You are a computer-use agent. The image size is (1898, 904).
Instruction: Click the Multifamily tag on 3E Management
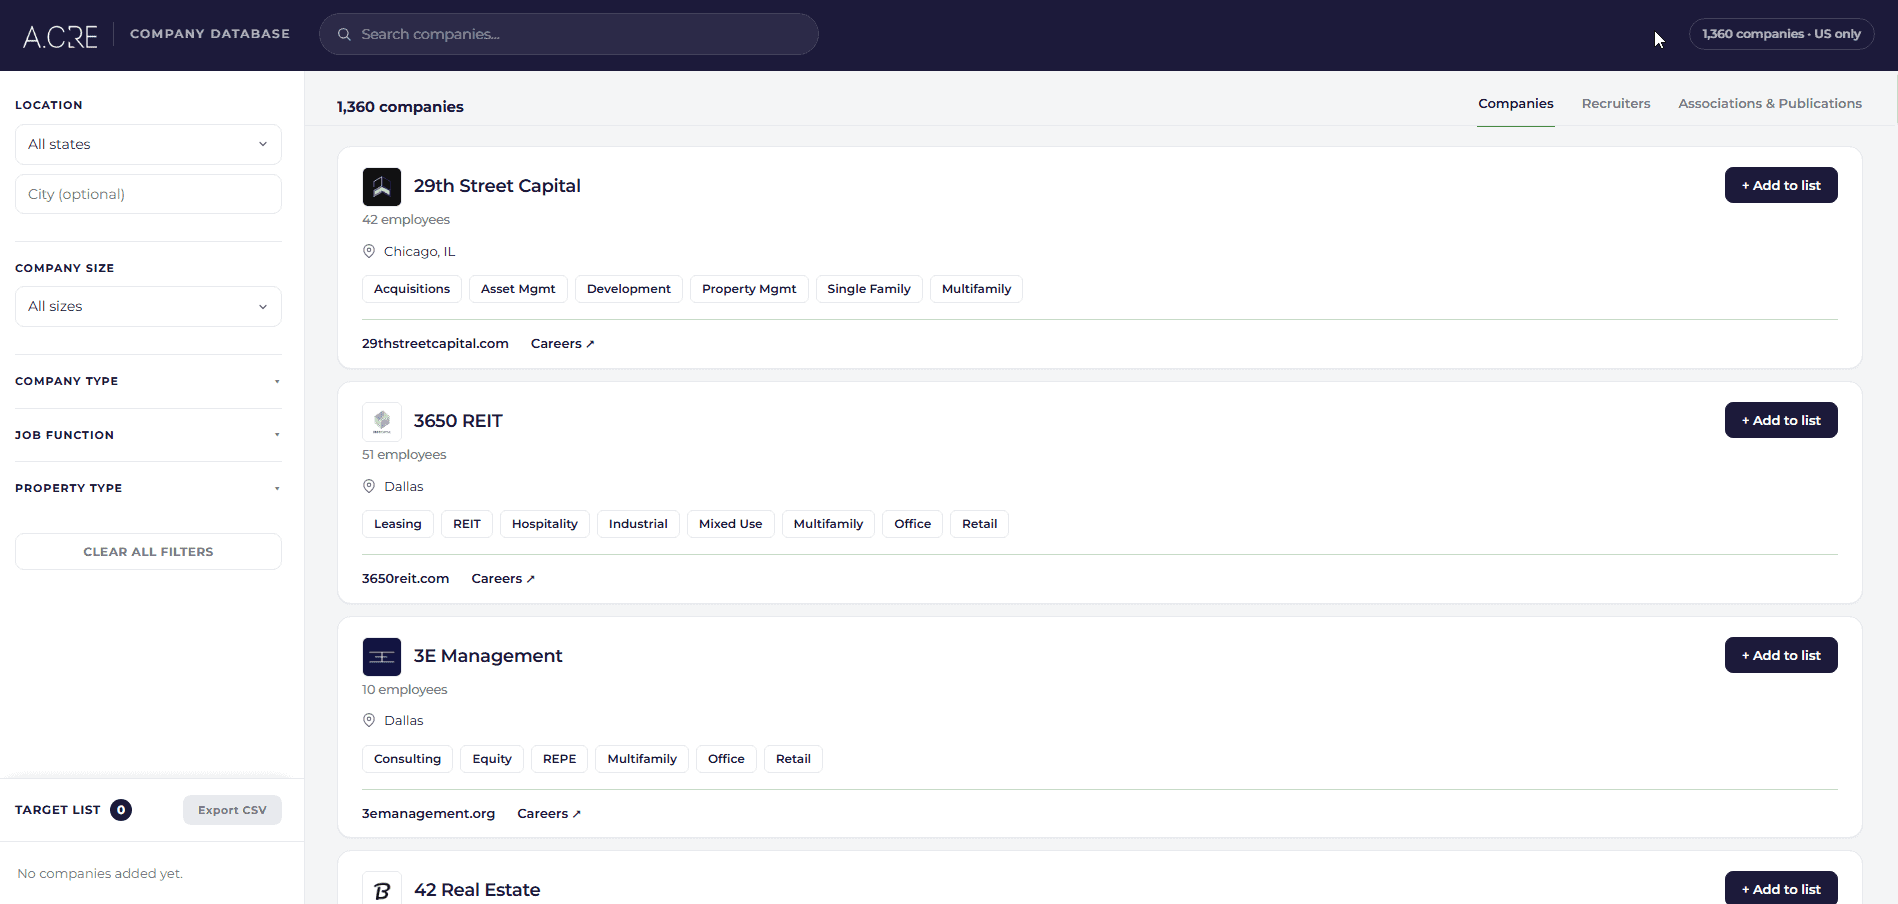[x=642, y=759]
